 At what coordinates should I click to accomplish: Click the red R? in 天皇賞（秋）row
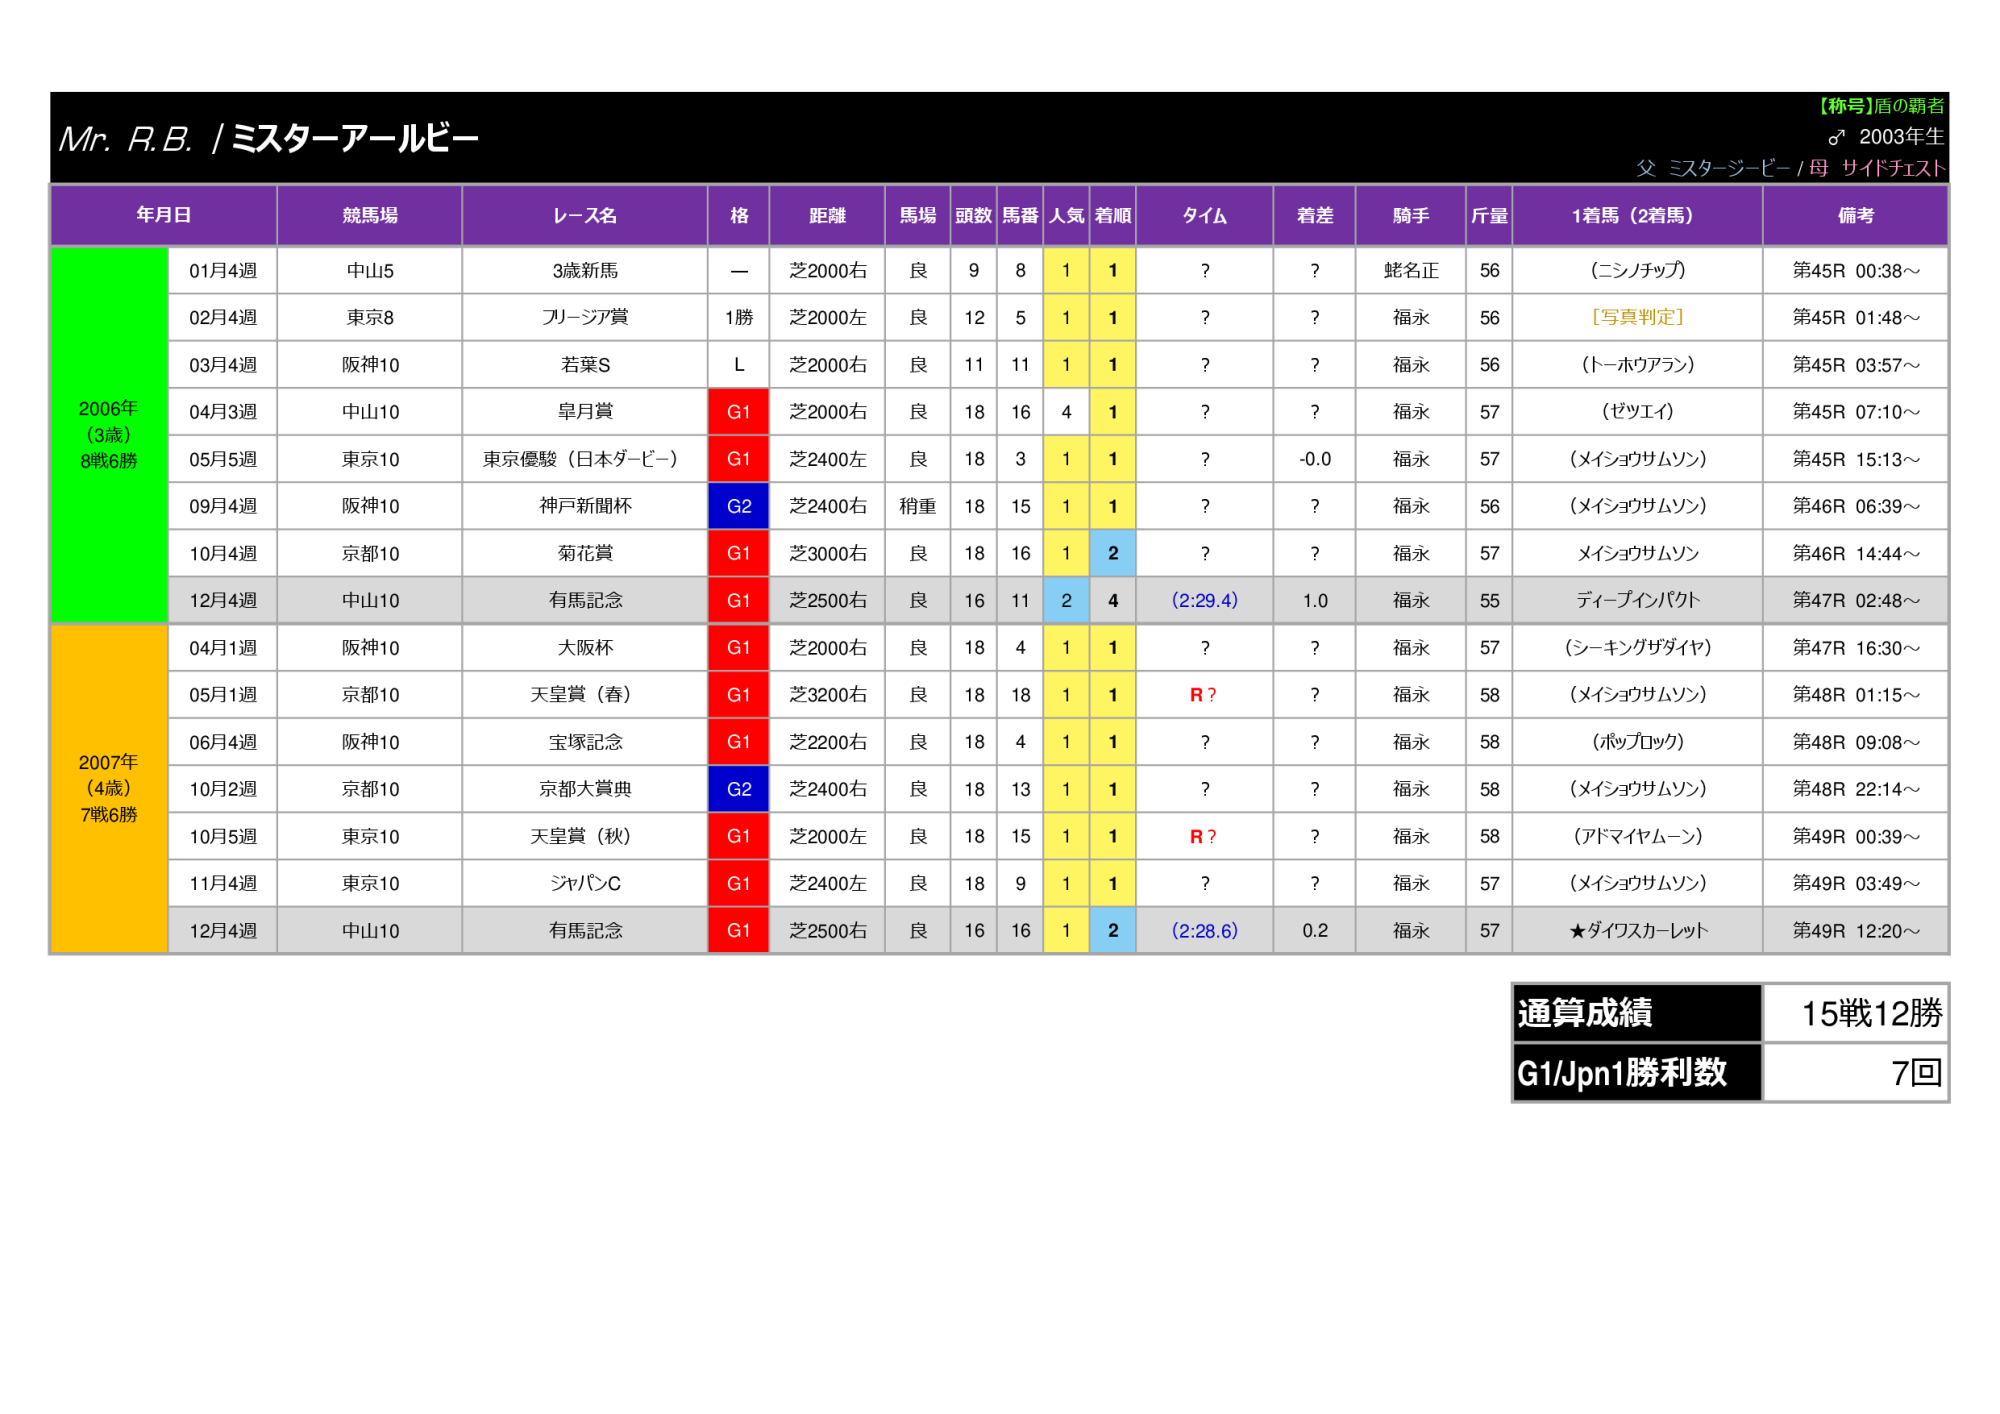click(1203, 836)
